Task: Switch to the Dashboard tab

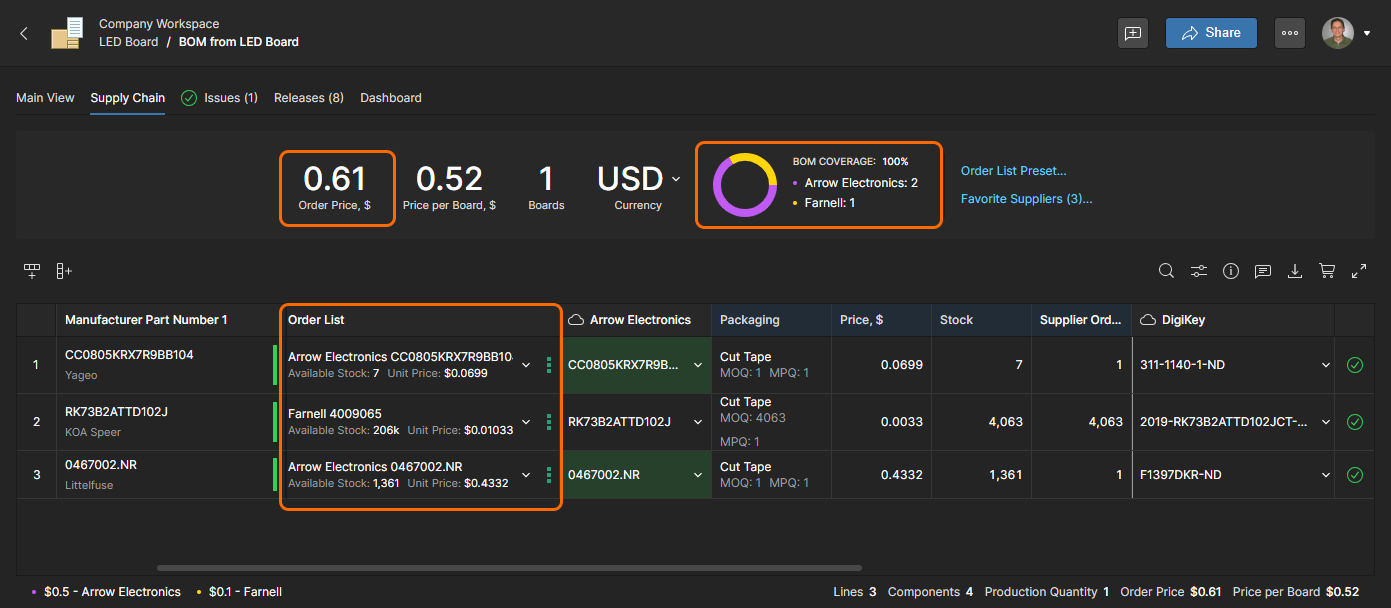Action: [390, 98]
